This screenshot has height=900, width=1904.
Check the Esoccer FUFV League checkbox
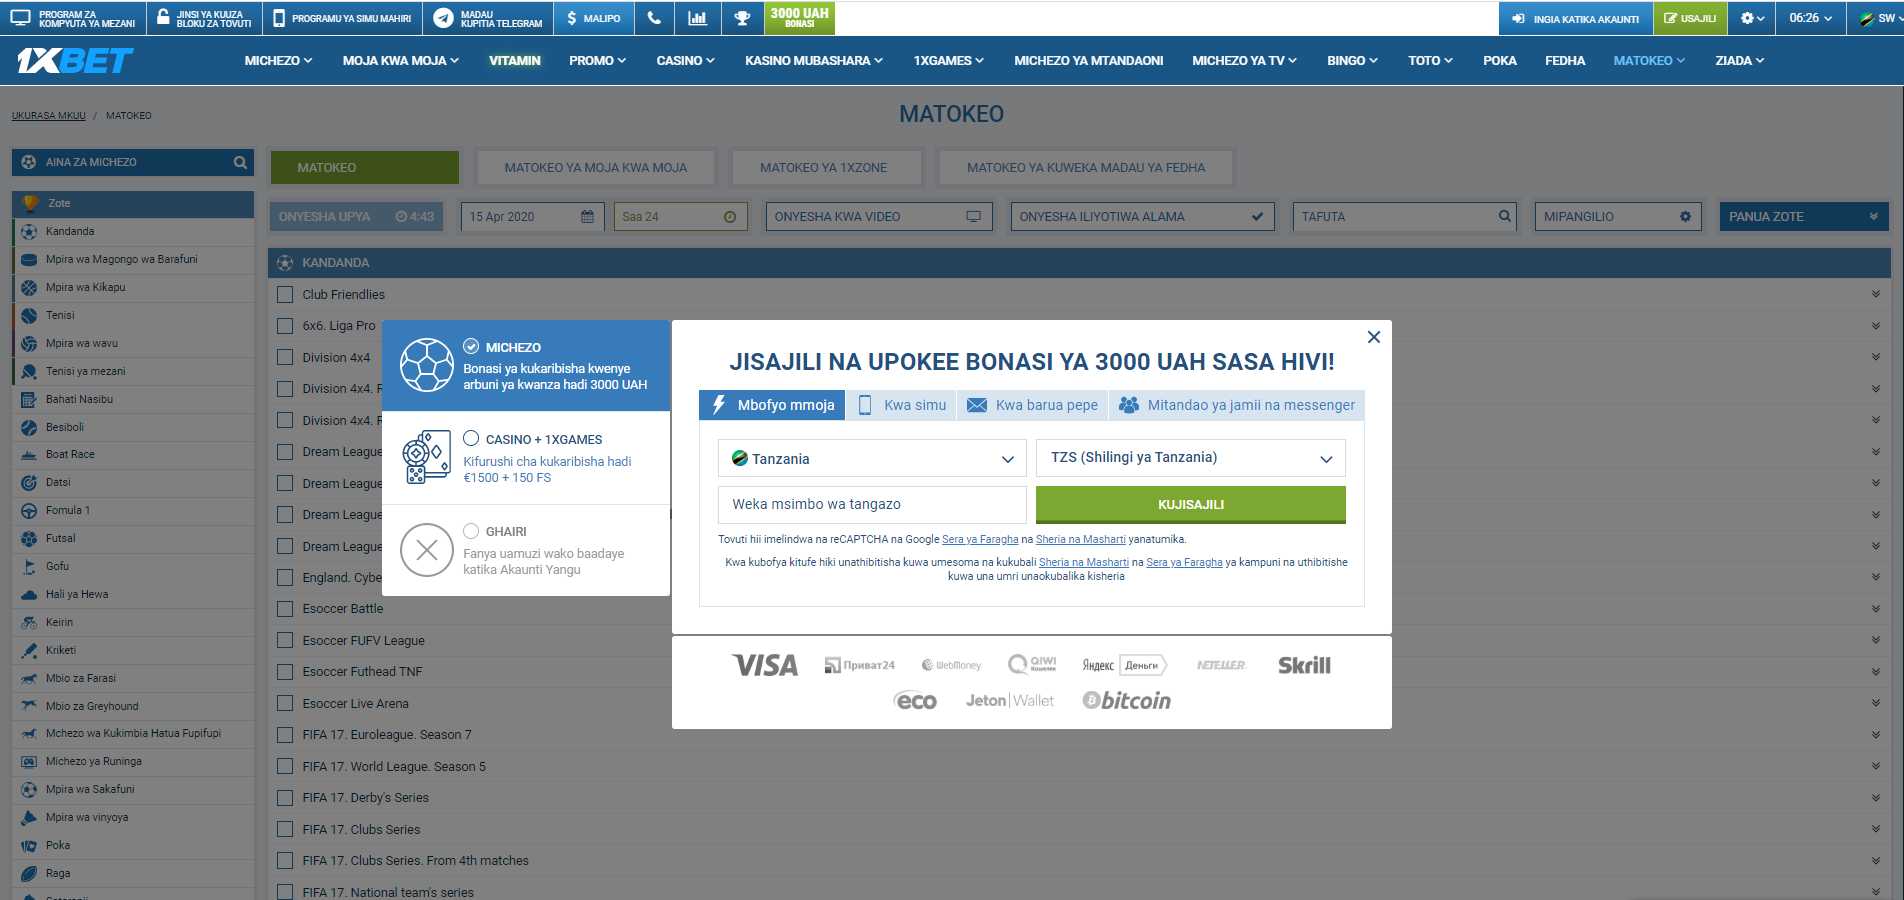(285, 641)
